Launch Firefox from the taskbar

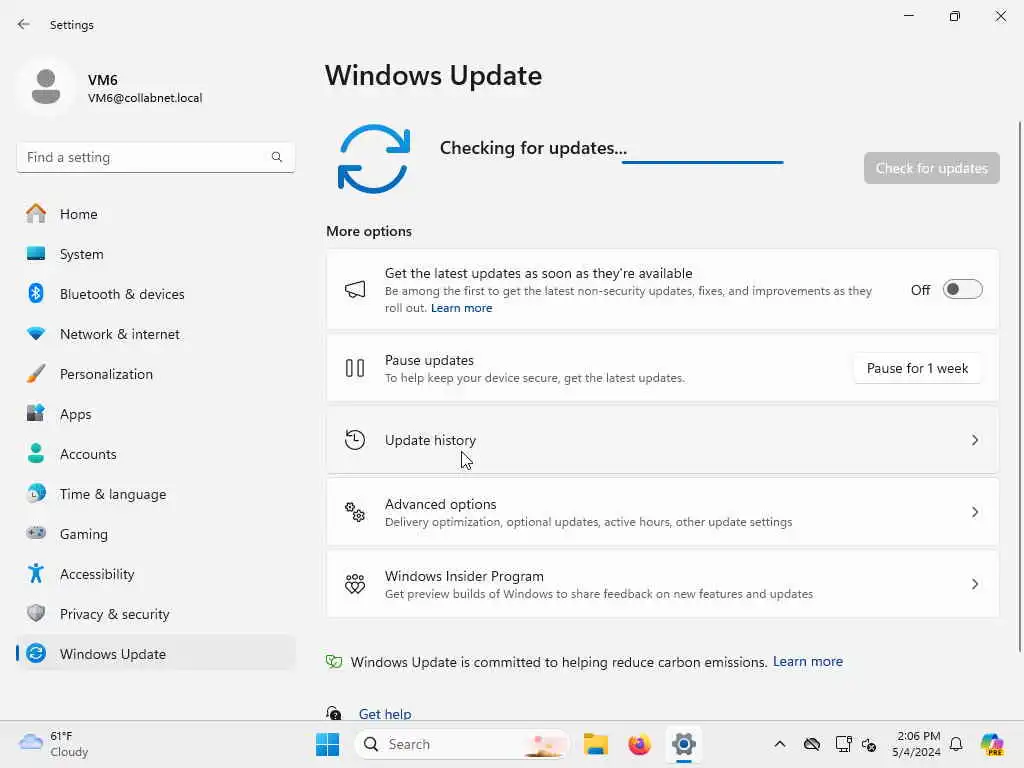tap(639, 744)
